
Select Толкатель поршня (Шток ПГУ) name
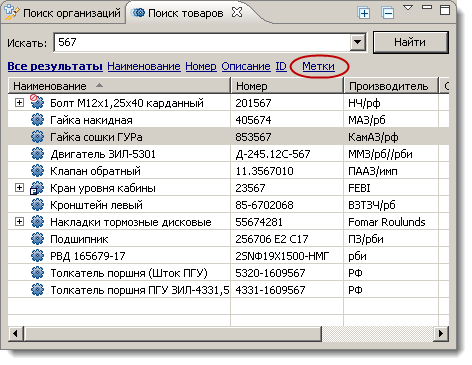point(129,273)
